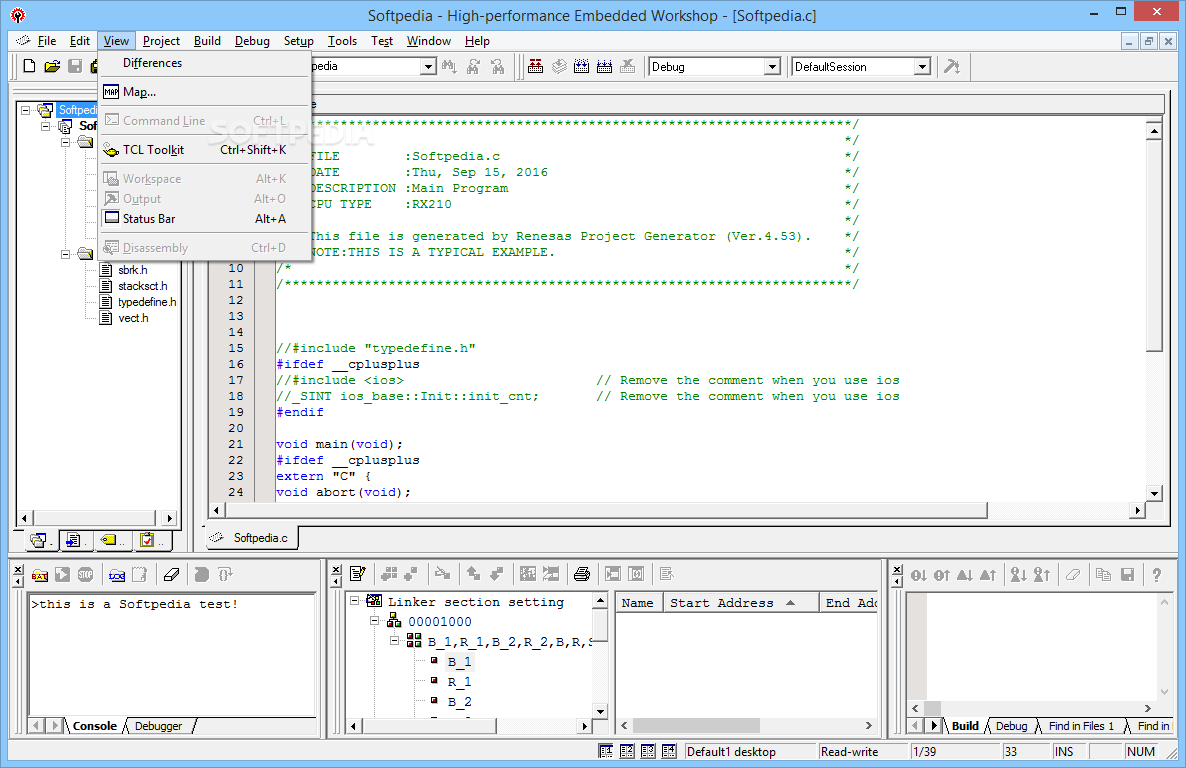The image size is (1186, 768).
Task: Switch to Test tab icon in workspace
Action: [x=149, y=540]
